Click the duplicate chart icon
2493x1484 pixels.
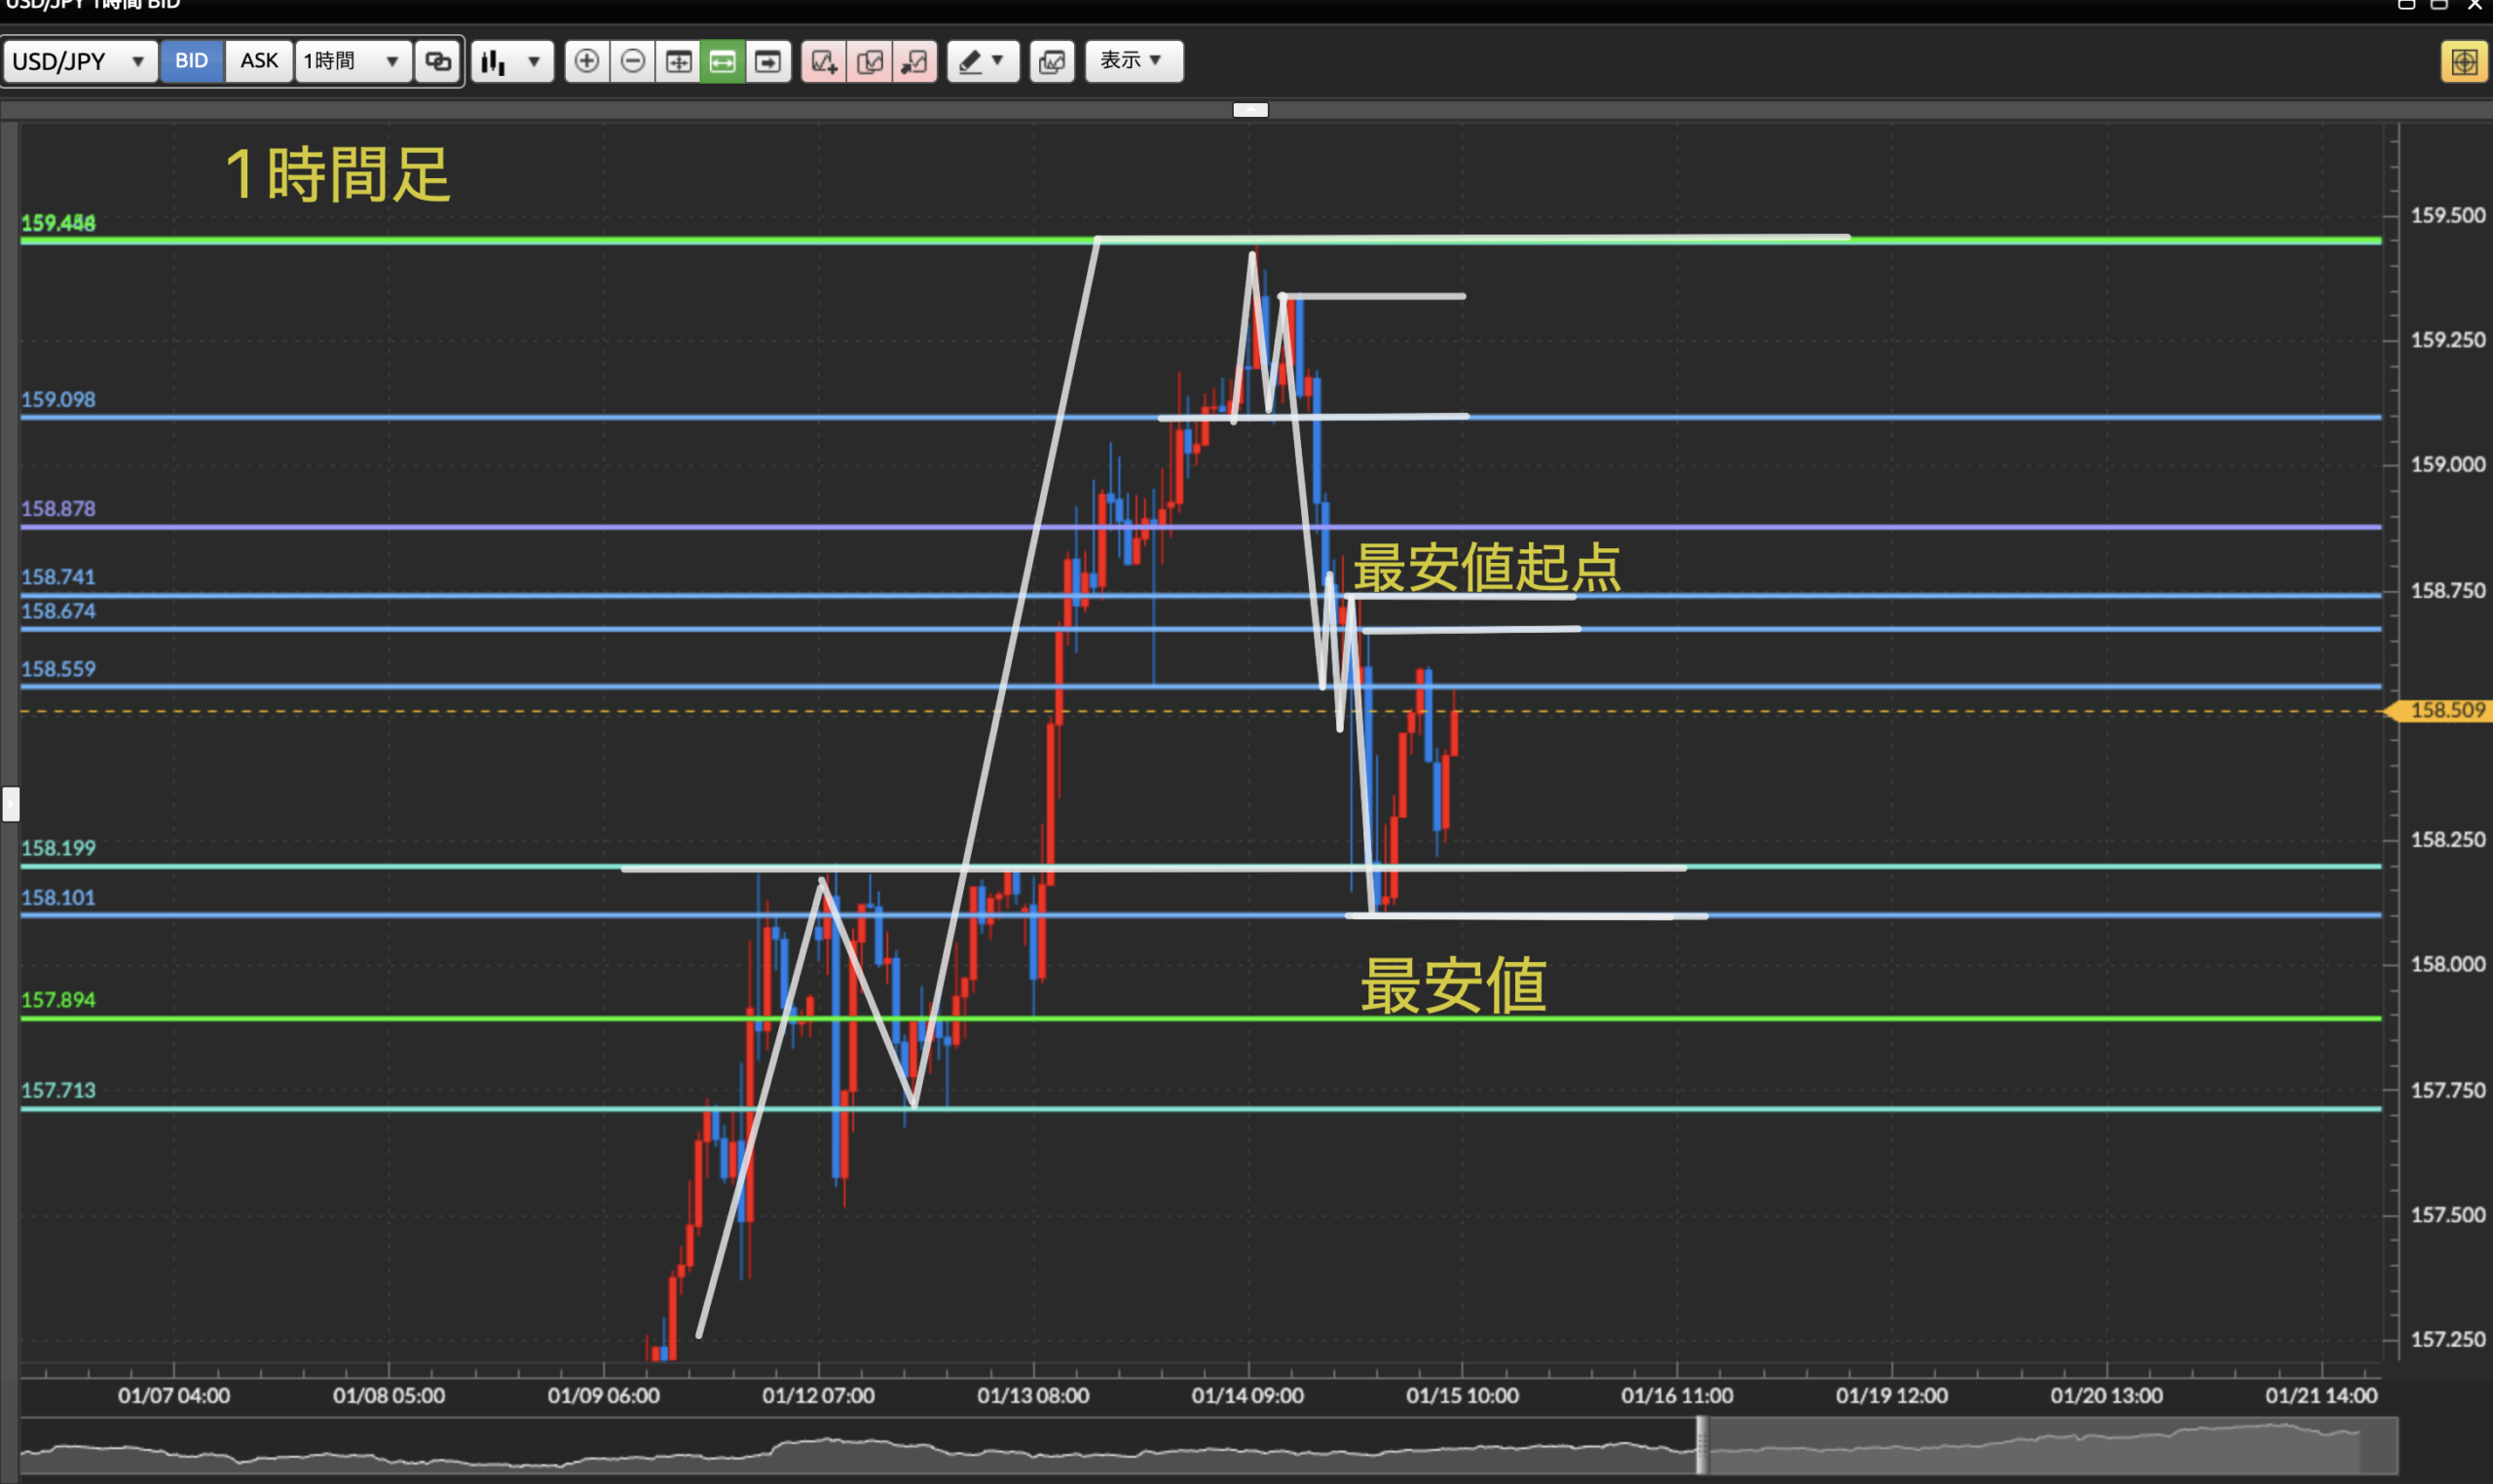coord(869,61)
